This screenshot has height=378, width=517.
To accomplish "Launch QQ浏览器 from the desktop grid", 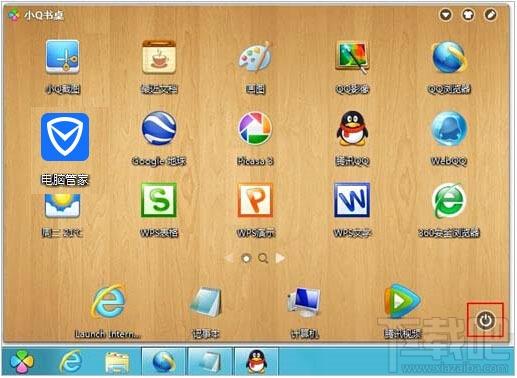I will point(449,57).
